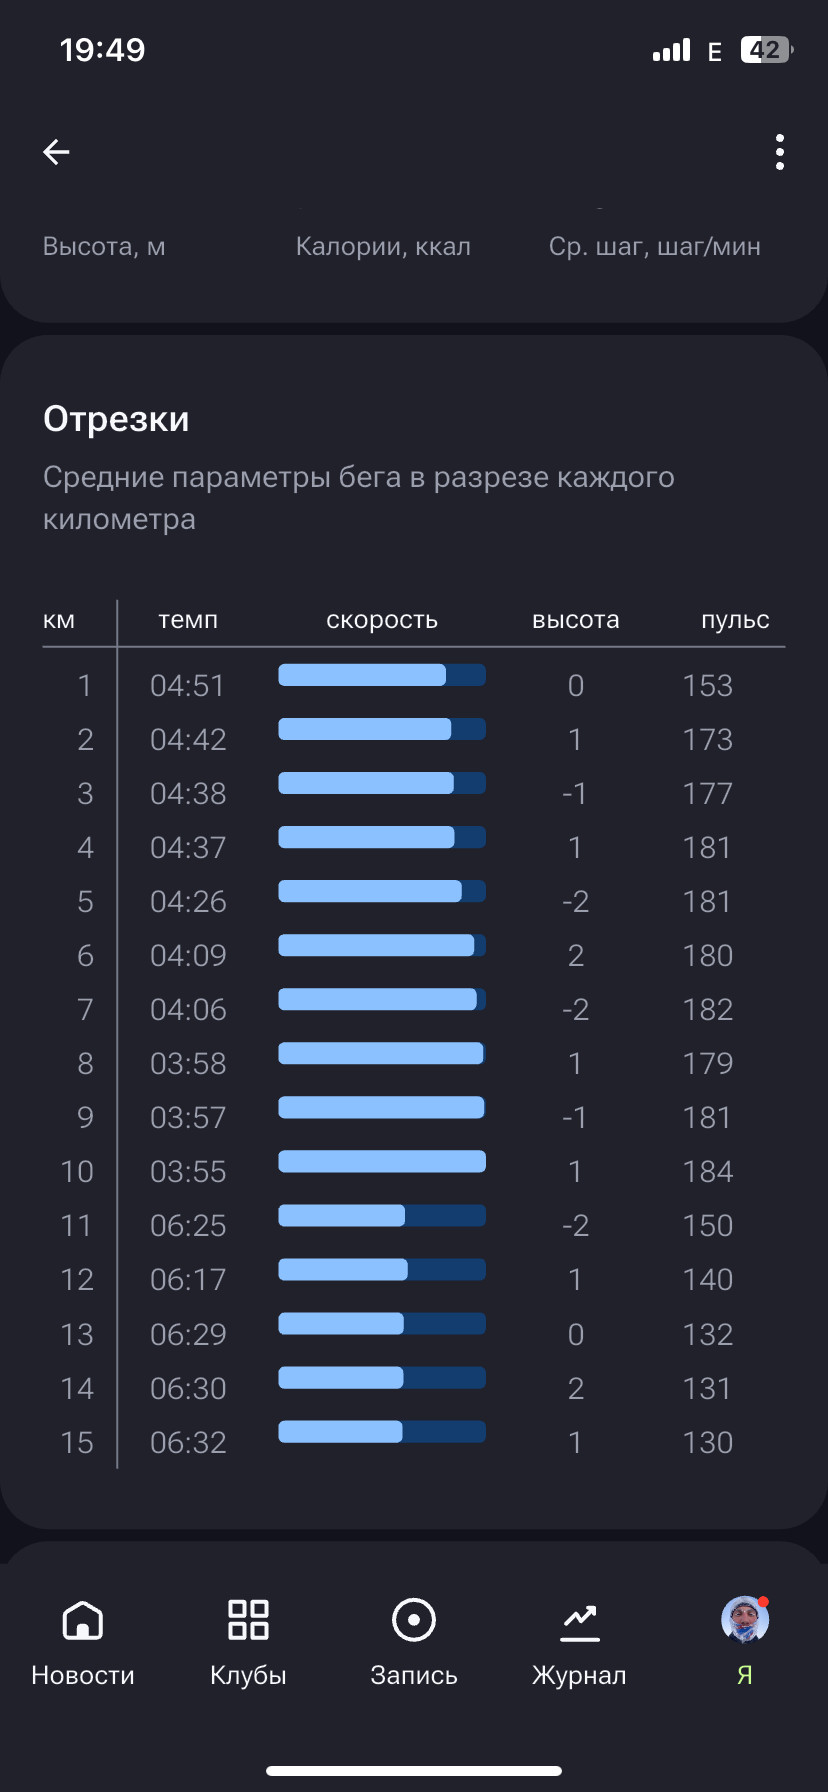Image resolution: width=828 pixels, height=1792 pixels.
Task: Select the kilometer 6 row pace 04:09
Action: pos(188,955)
